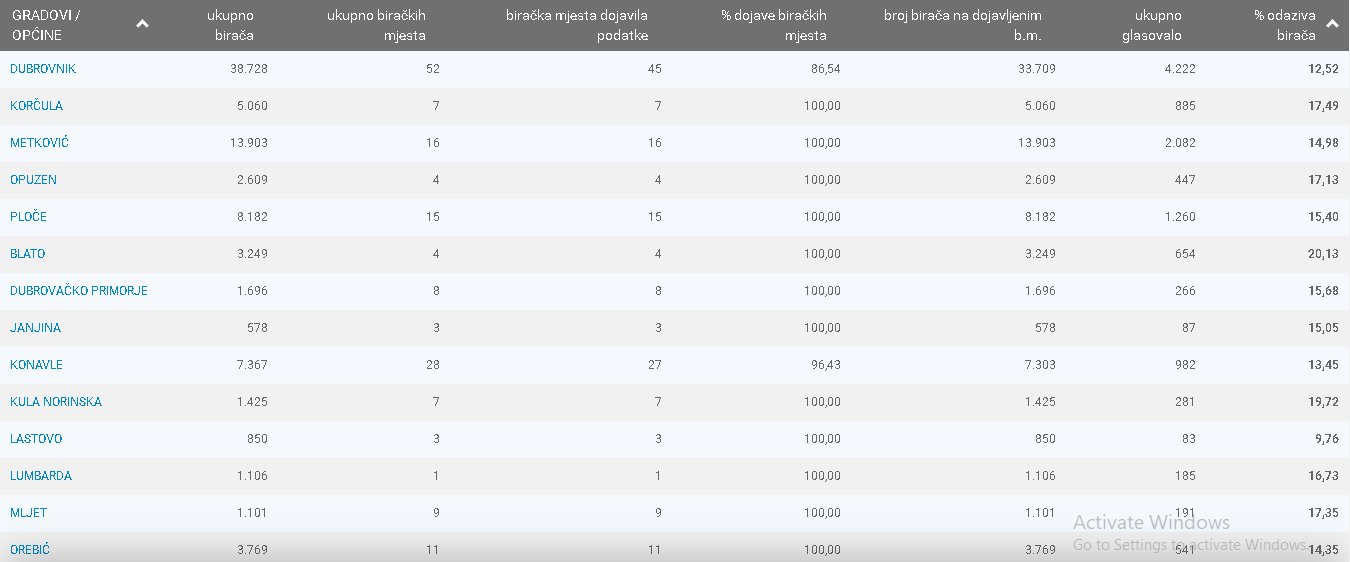
Task: Click the LUMBARDA link
Action: click(41, 476)
